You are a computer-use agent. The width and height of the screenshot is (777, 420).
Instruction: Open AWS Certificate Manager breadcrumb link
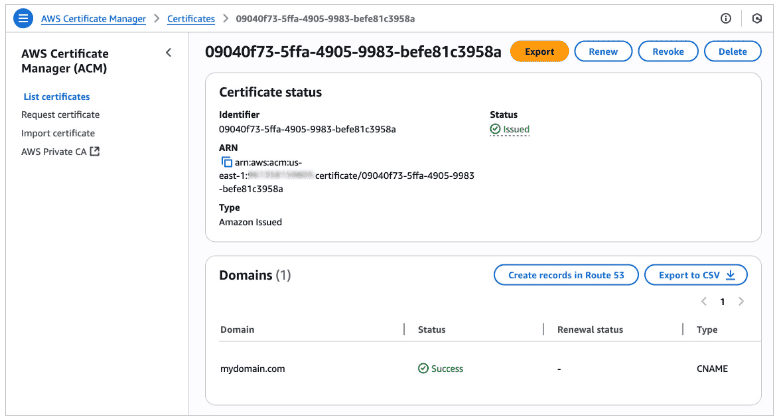pos(93,19)
